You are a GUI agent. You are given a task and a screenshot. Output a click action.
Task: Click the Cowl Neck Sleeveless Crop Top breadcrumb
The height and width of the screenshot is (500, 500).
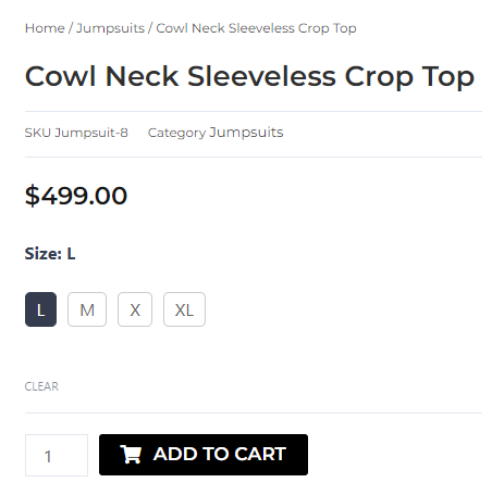[256, 29]
